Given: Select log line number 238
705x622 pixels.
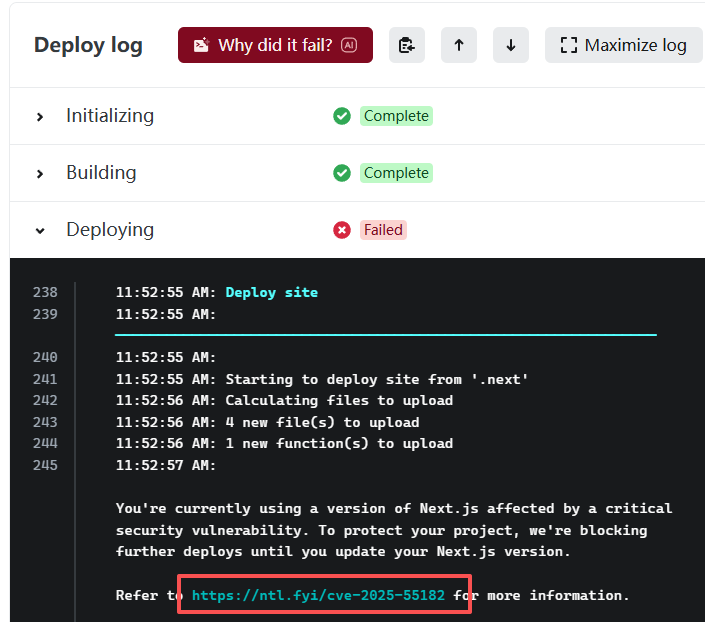Looking at the screenshot, I should (45, 293).
